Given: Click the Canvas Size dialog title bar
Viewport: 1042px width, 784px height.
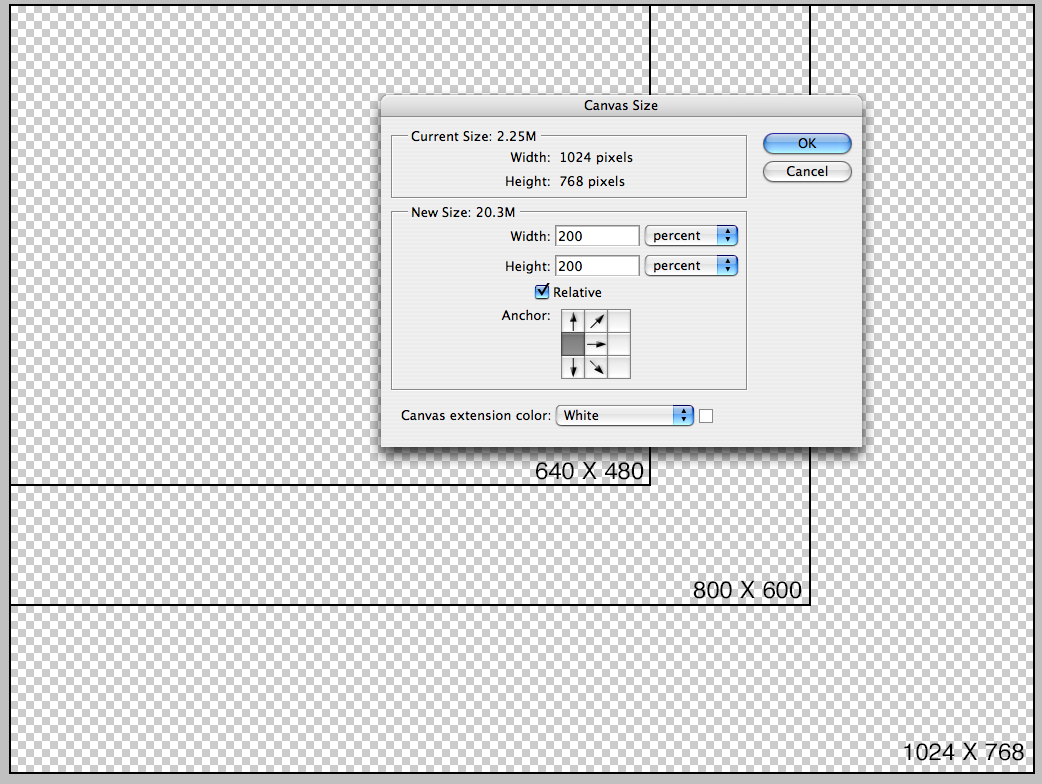Looking at the screenshot, I should 621,105.
